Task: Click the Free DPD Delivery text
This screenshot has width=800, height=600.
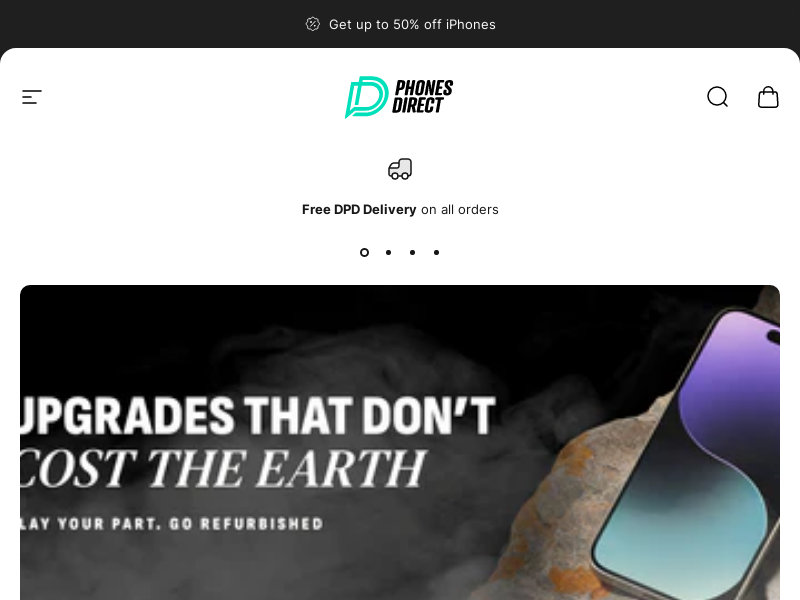Action: tap(359, 210)
